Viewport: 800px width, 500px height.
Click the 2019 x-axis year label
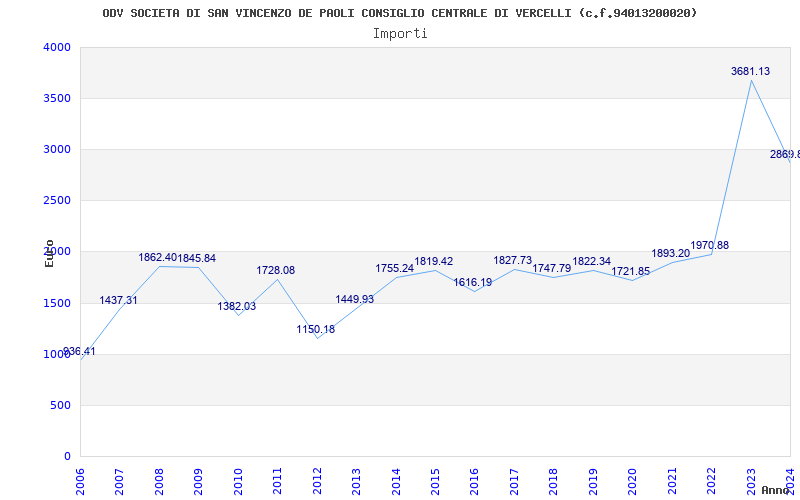[x=593, y=482]
